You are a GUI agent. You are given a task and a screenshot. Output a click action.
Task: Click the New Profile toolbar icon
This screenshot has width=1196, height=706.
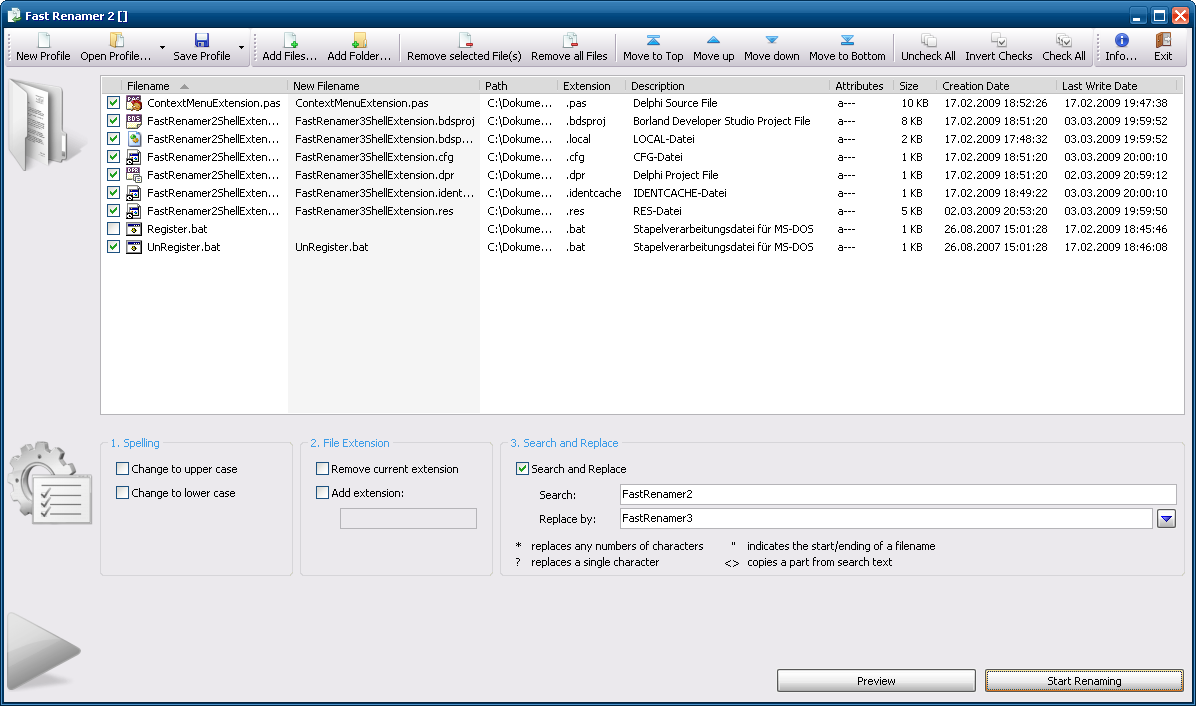point(43,41)
